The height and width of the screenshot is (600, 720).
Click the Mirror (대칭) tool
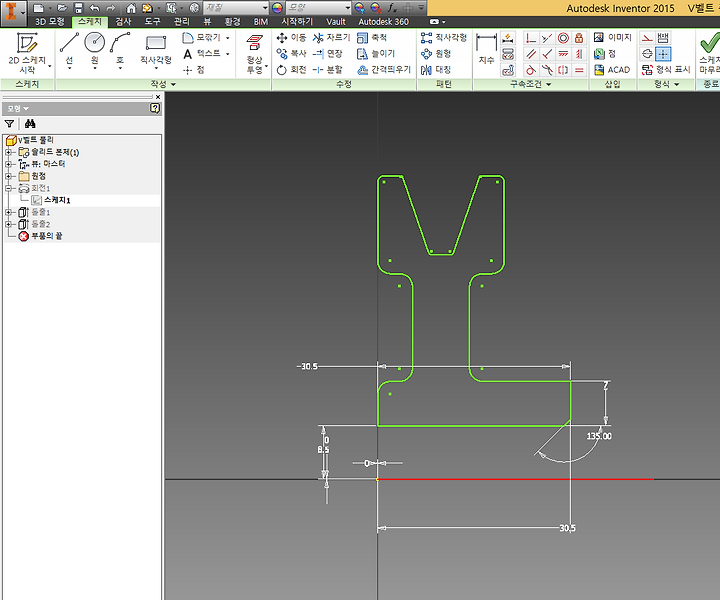436,70
